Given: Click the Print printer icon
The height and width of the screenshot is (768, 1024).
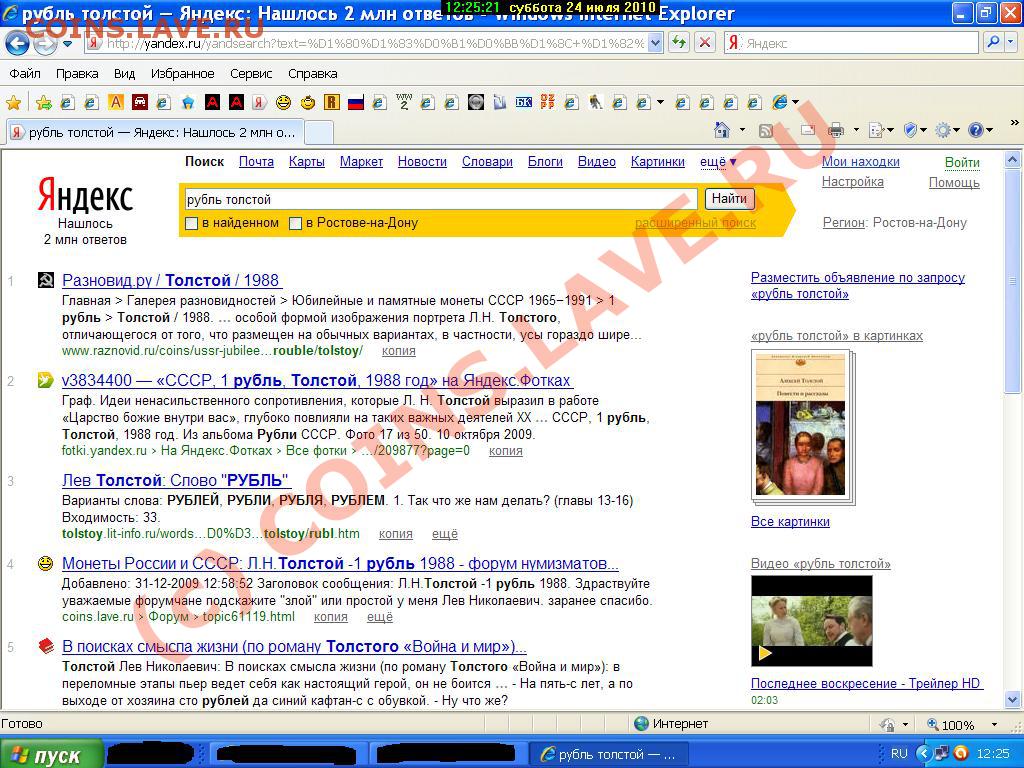Looking at the screenshot, I should (x=836, y=130).
